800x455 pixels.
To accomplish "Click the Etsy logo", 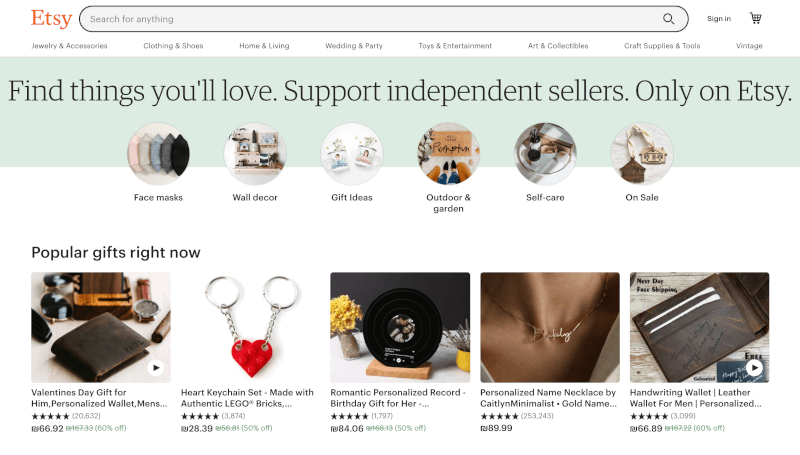I will (x=51, y=18).
